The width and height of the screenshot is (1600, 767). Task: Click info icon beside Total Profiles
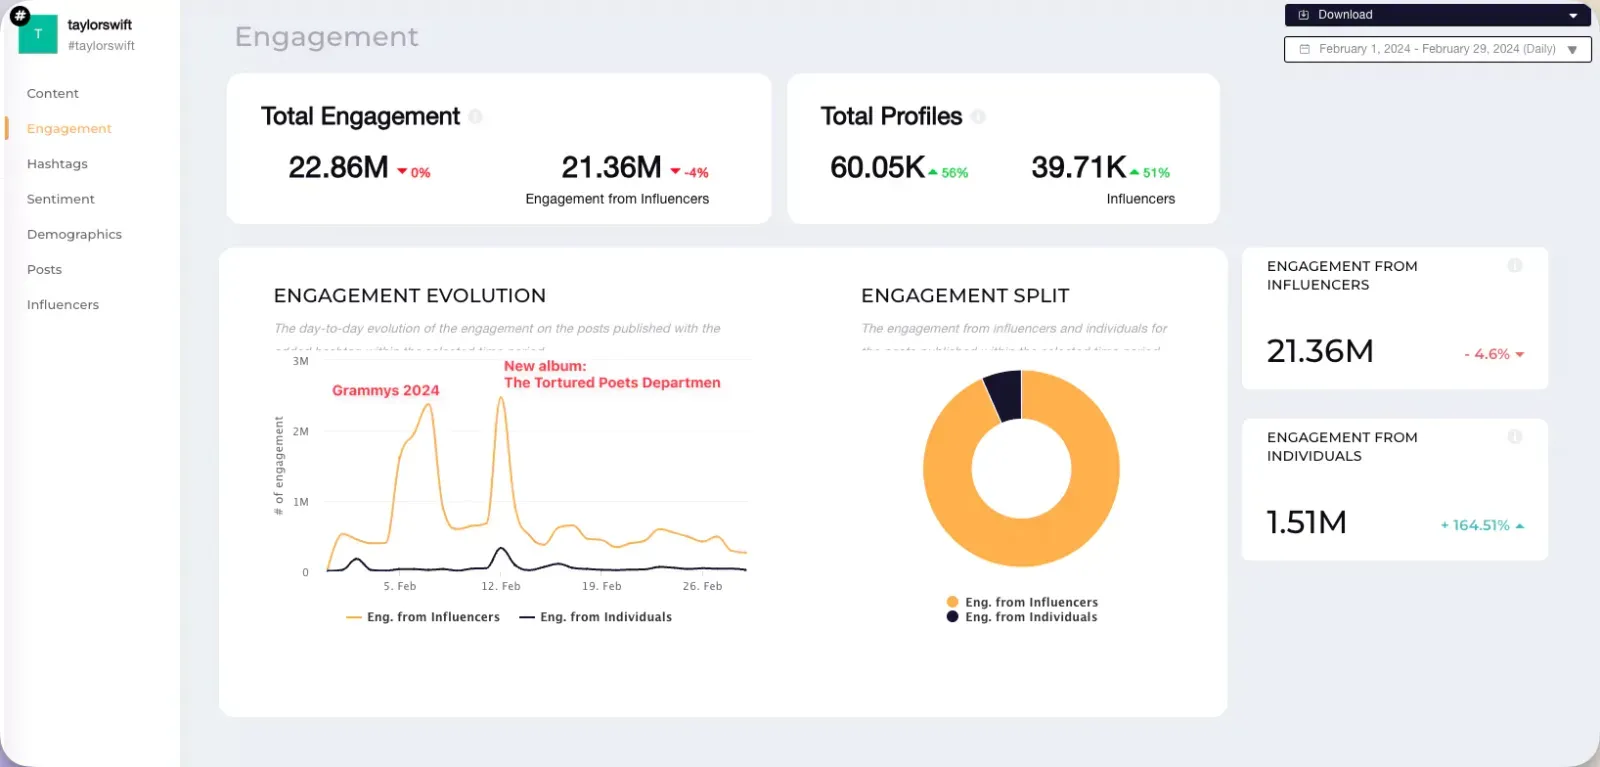click(978, 117)
